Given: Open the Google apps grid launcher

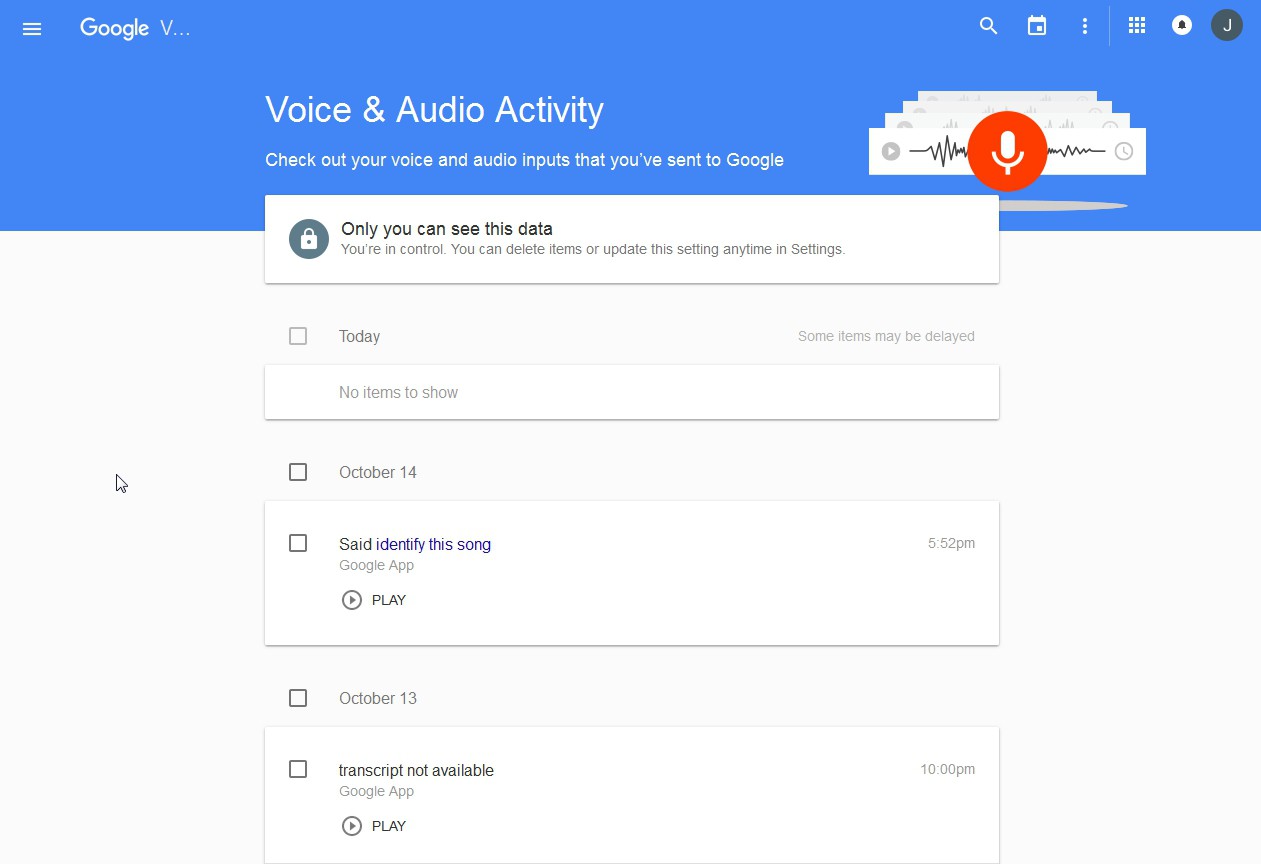Looking at the screenshot, I should (x=1137, y=26).
